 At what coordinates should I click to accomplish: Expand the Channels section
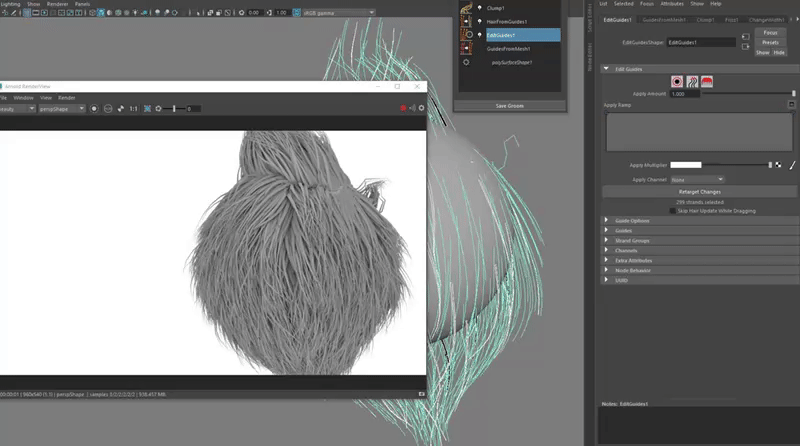606,250
